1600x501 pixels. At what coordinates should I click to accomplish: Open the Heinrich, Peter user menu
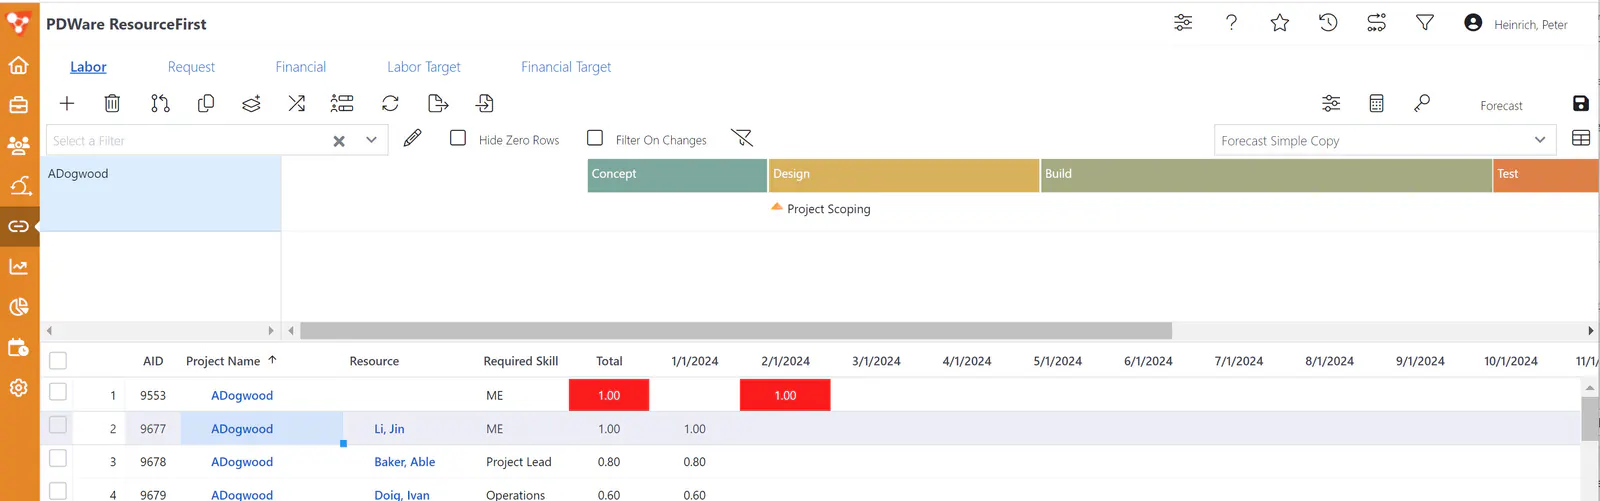[1515, 23]
